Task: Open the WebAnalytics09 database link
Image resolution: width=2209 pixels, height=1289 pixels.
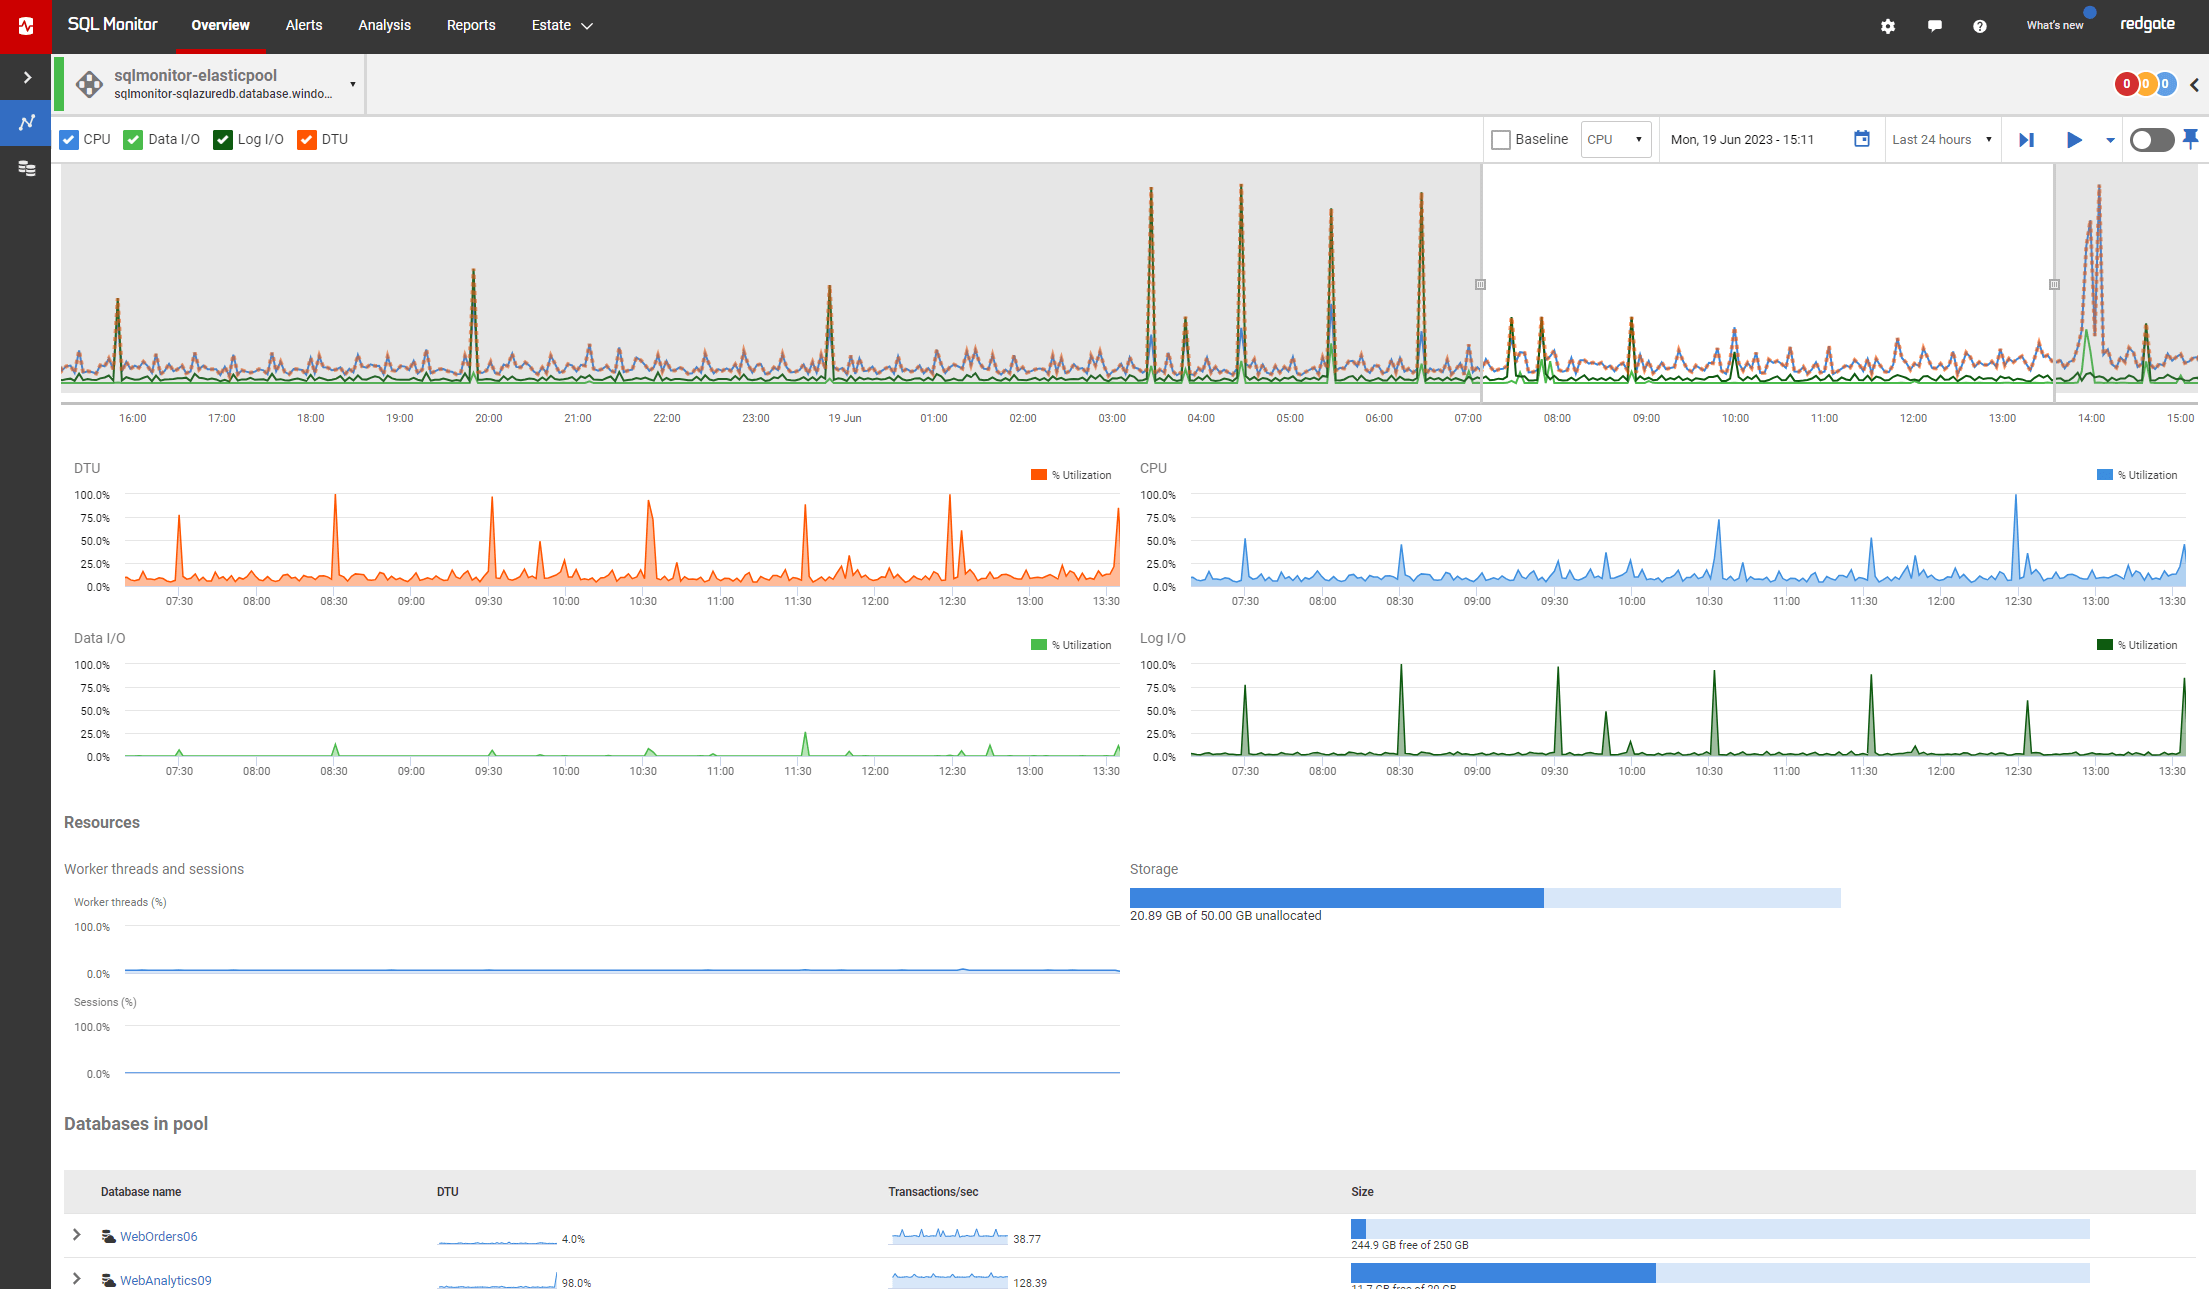Action: pos(166,1280)
